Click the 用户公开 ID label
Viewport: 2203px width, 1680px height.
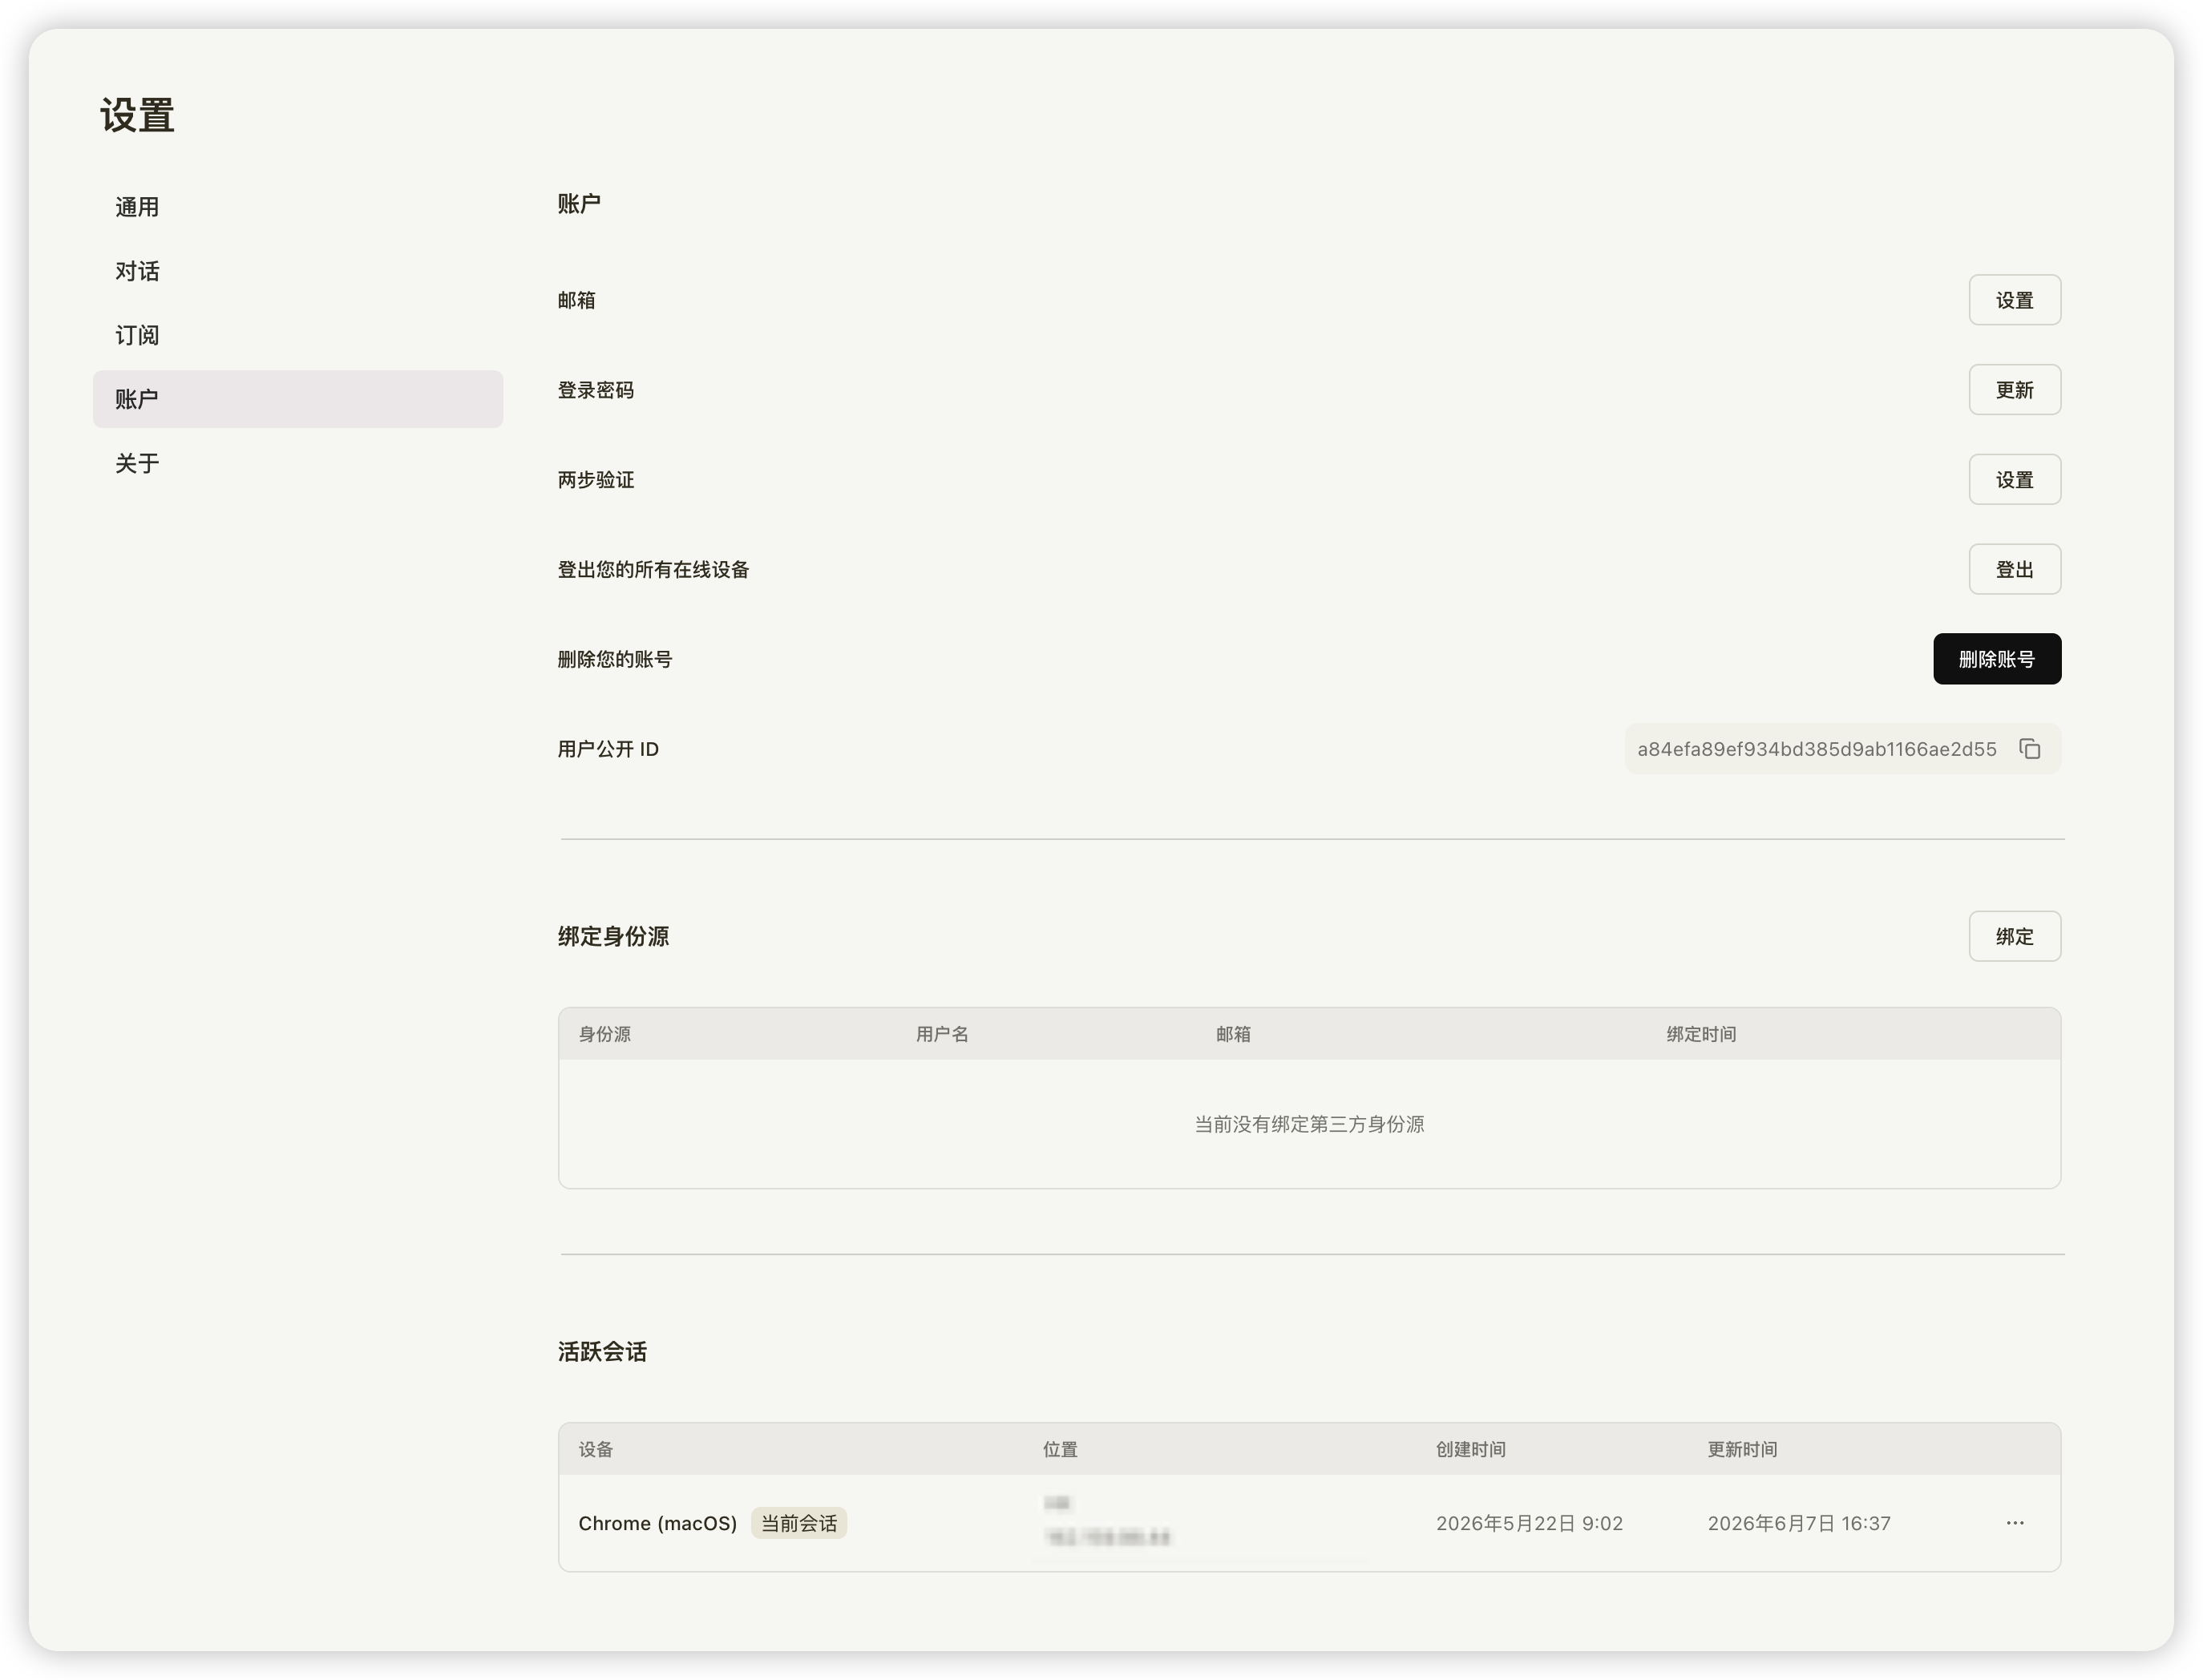pyautogui.click(x=608, y=749)
